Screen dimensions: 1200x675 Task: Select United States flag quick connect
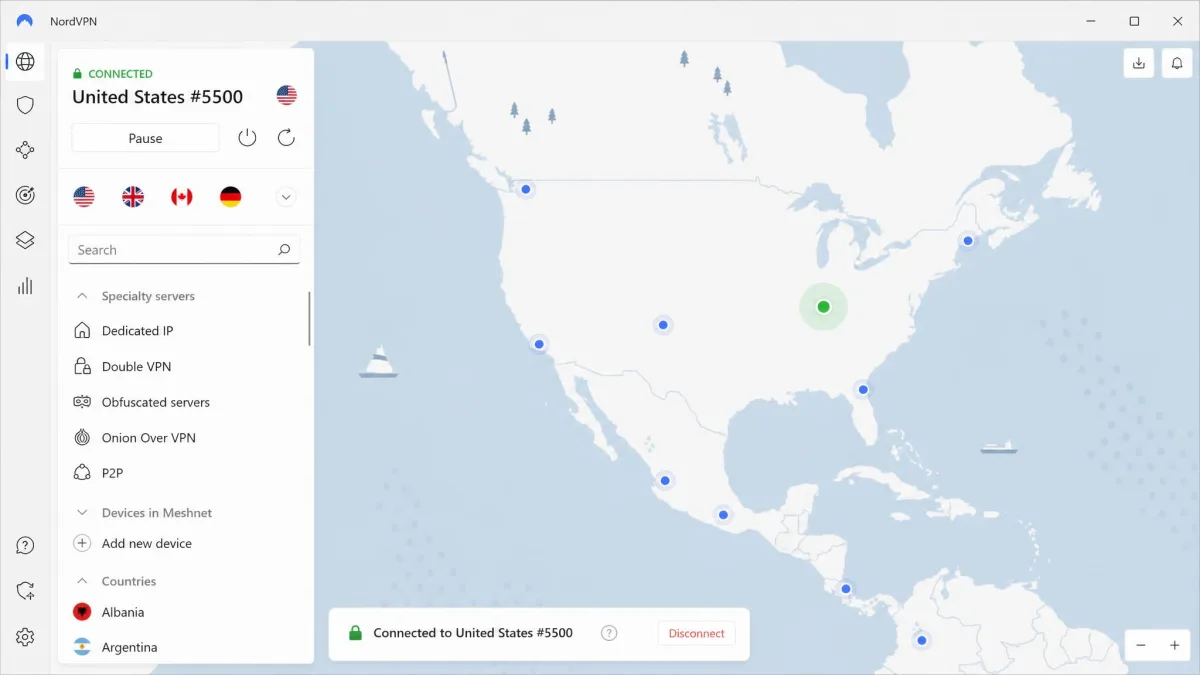84,197
